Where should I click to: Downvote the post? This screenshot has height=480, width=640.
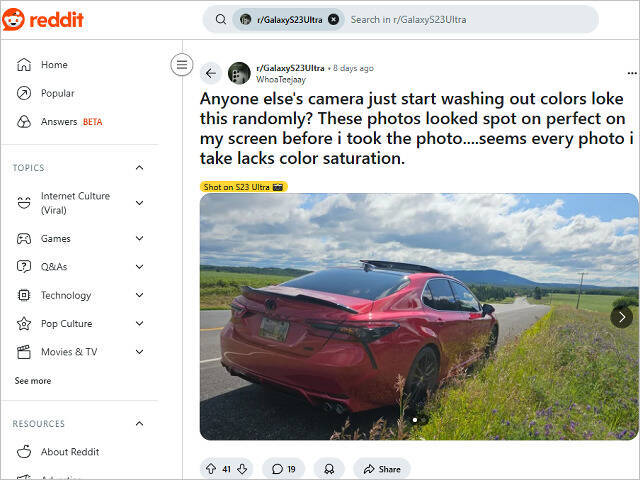click(241, 469)
